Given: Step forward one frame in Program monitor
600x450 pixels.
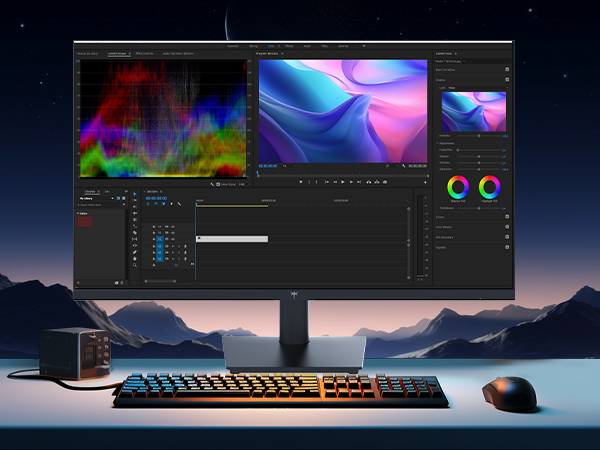Looking at the screenshot, I should pyautogui.click(x=351, y=182).
